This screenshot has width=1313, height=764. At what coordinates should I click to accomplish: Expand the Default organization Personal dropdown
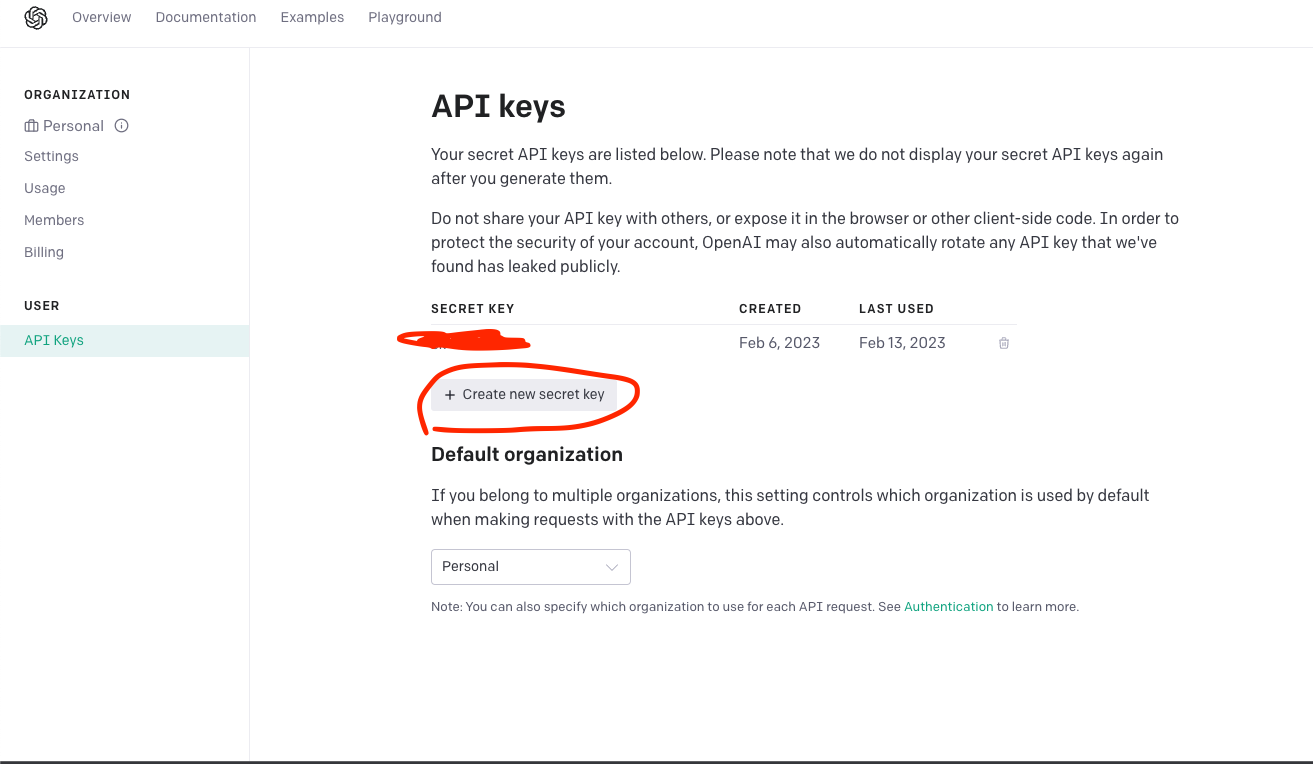(531, 566)
